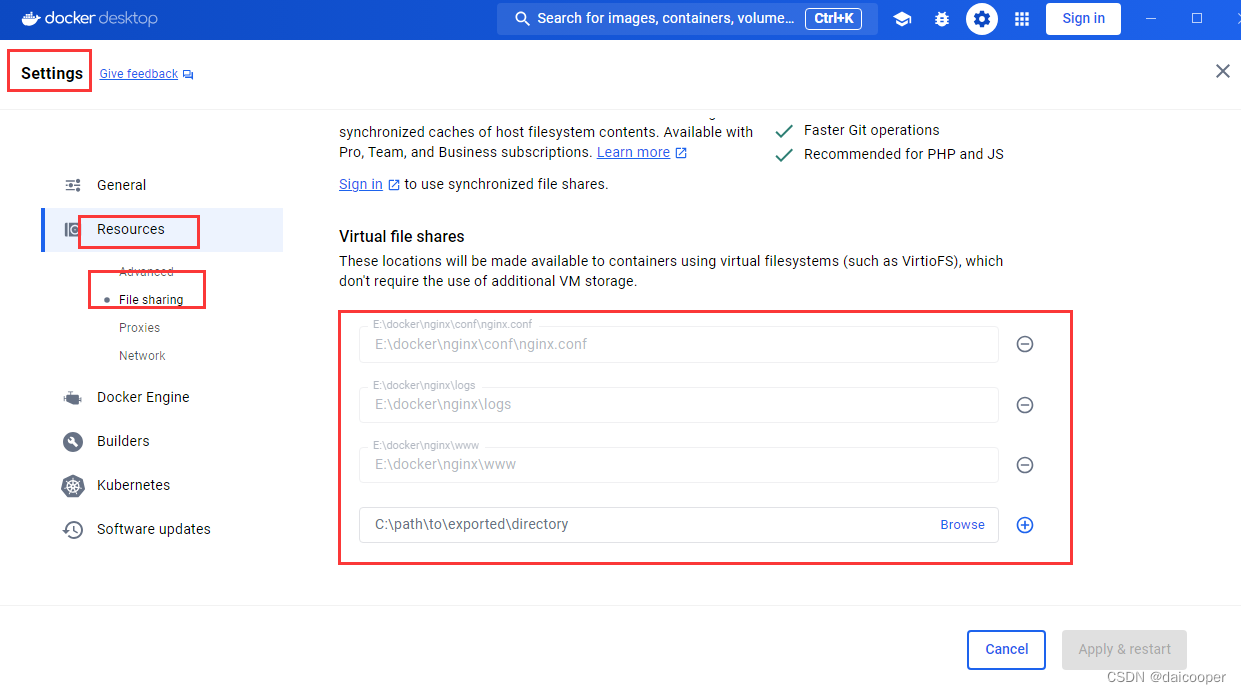Click the Apply & restart button

coord(1124,650)
